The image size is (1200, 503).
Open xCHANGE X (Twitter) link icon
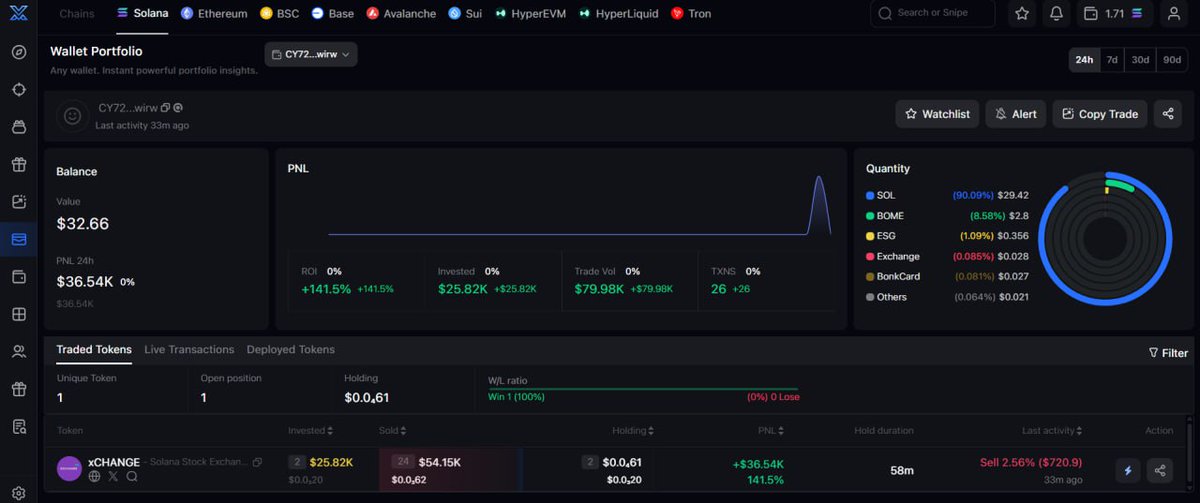[x=113, y=477]
